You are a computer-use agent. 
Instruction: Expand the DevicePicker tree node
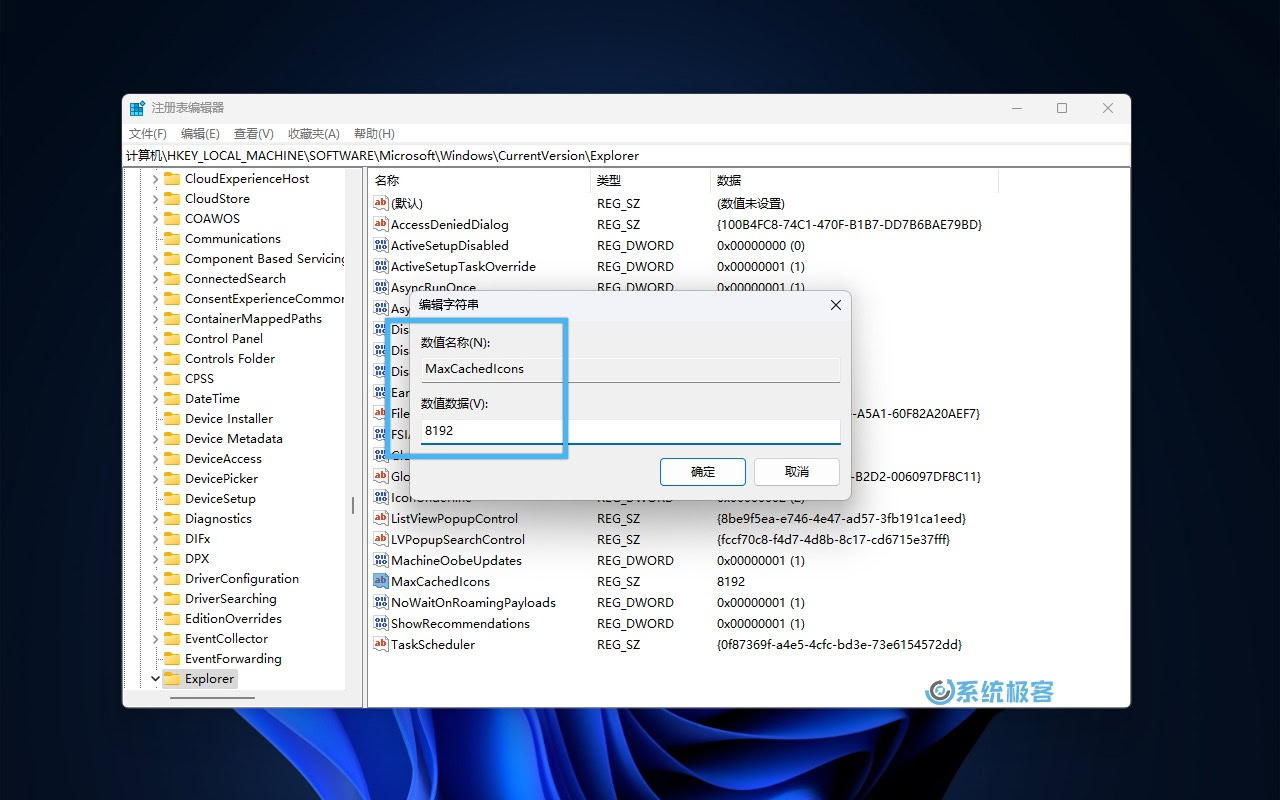point(155,479)
